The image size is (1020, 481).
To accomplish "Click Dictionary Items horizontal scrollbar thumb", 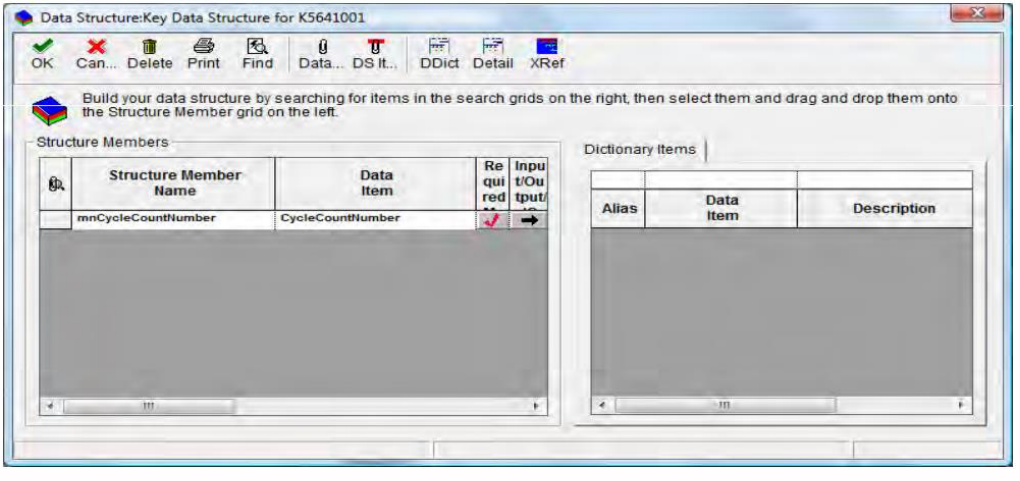I will [725, 405].
